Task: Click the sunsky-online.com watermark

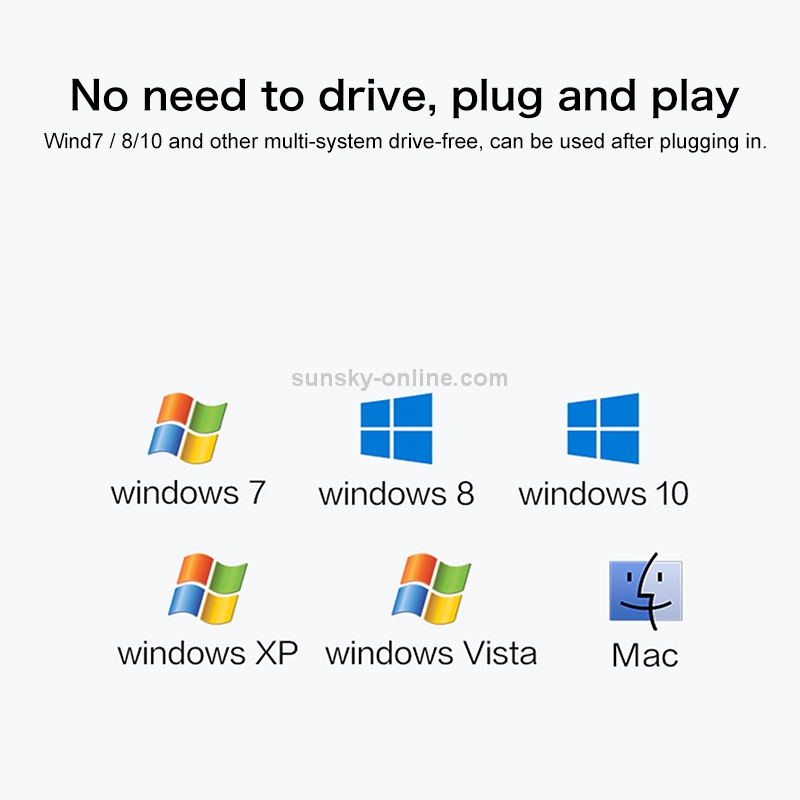Action: tap(399, 379)
